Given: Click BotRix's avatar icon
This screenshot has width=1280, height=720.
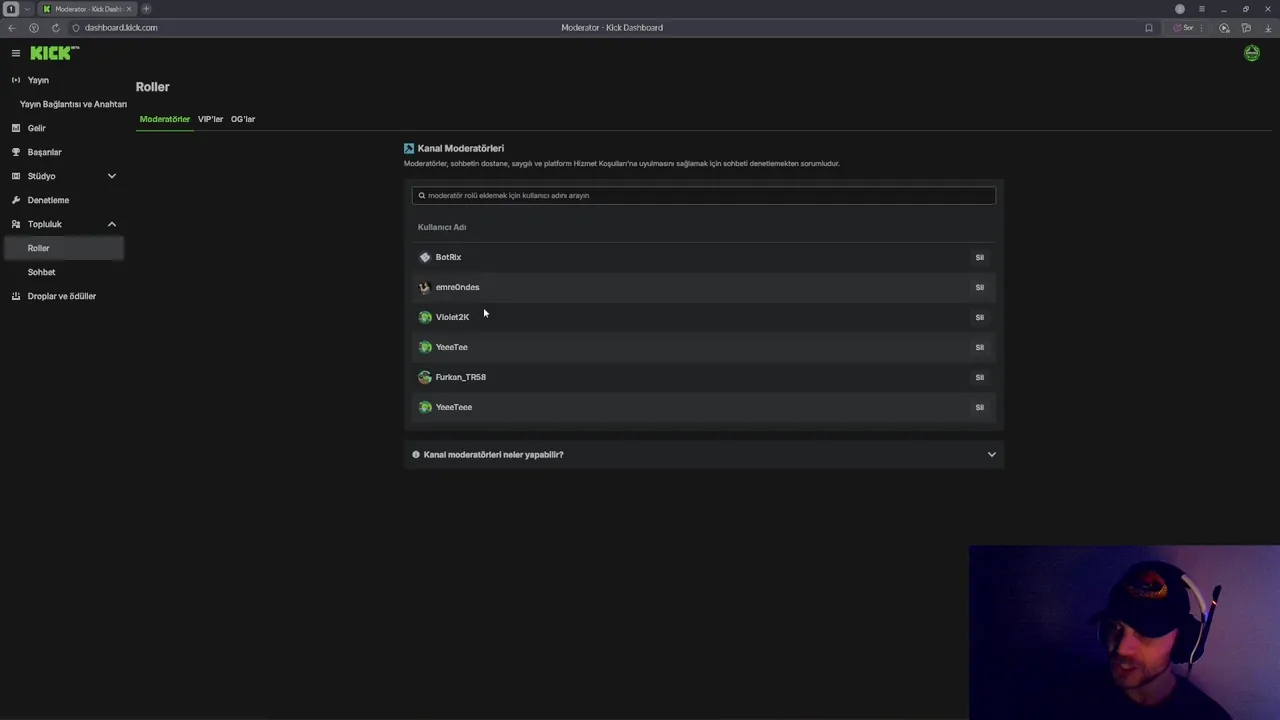Looking at the screenshot, I should 425,257.
